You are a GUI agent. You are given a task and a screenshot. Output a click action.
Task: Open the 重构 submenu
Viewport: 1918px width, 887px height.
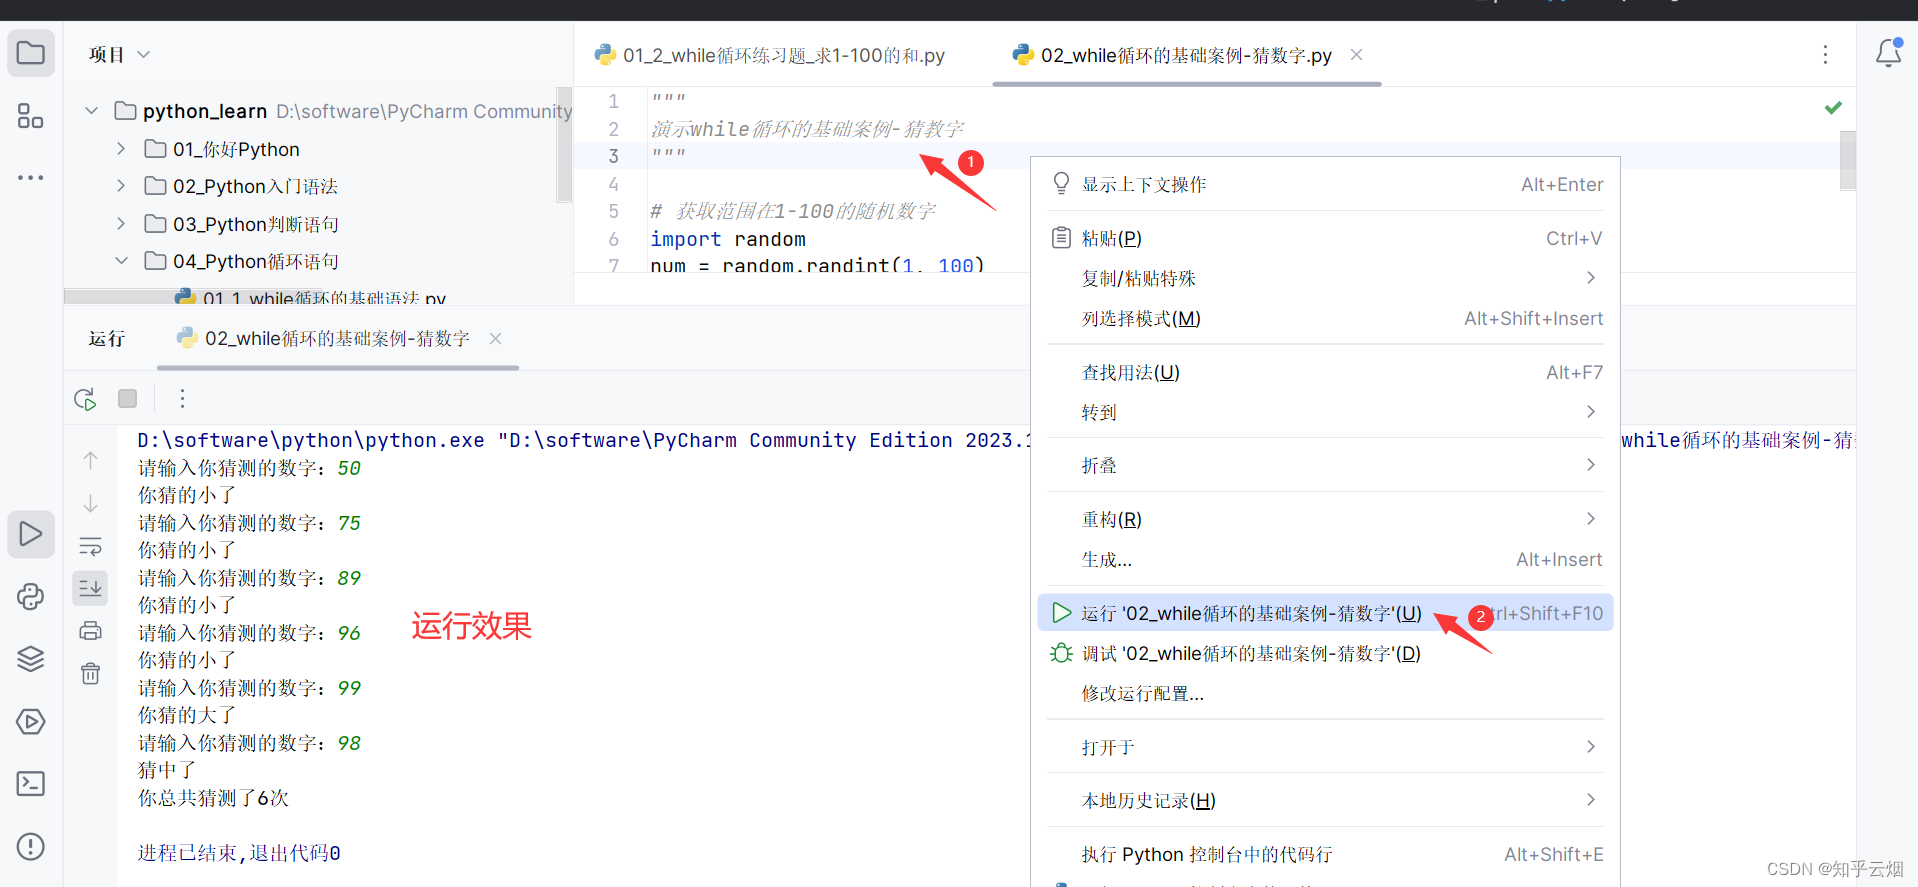click(x=1325, y=519)
